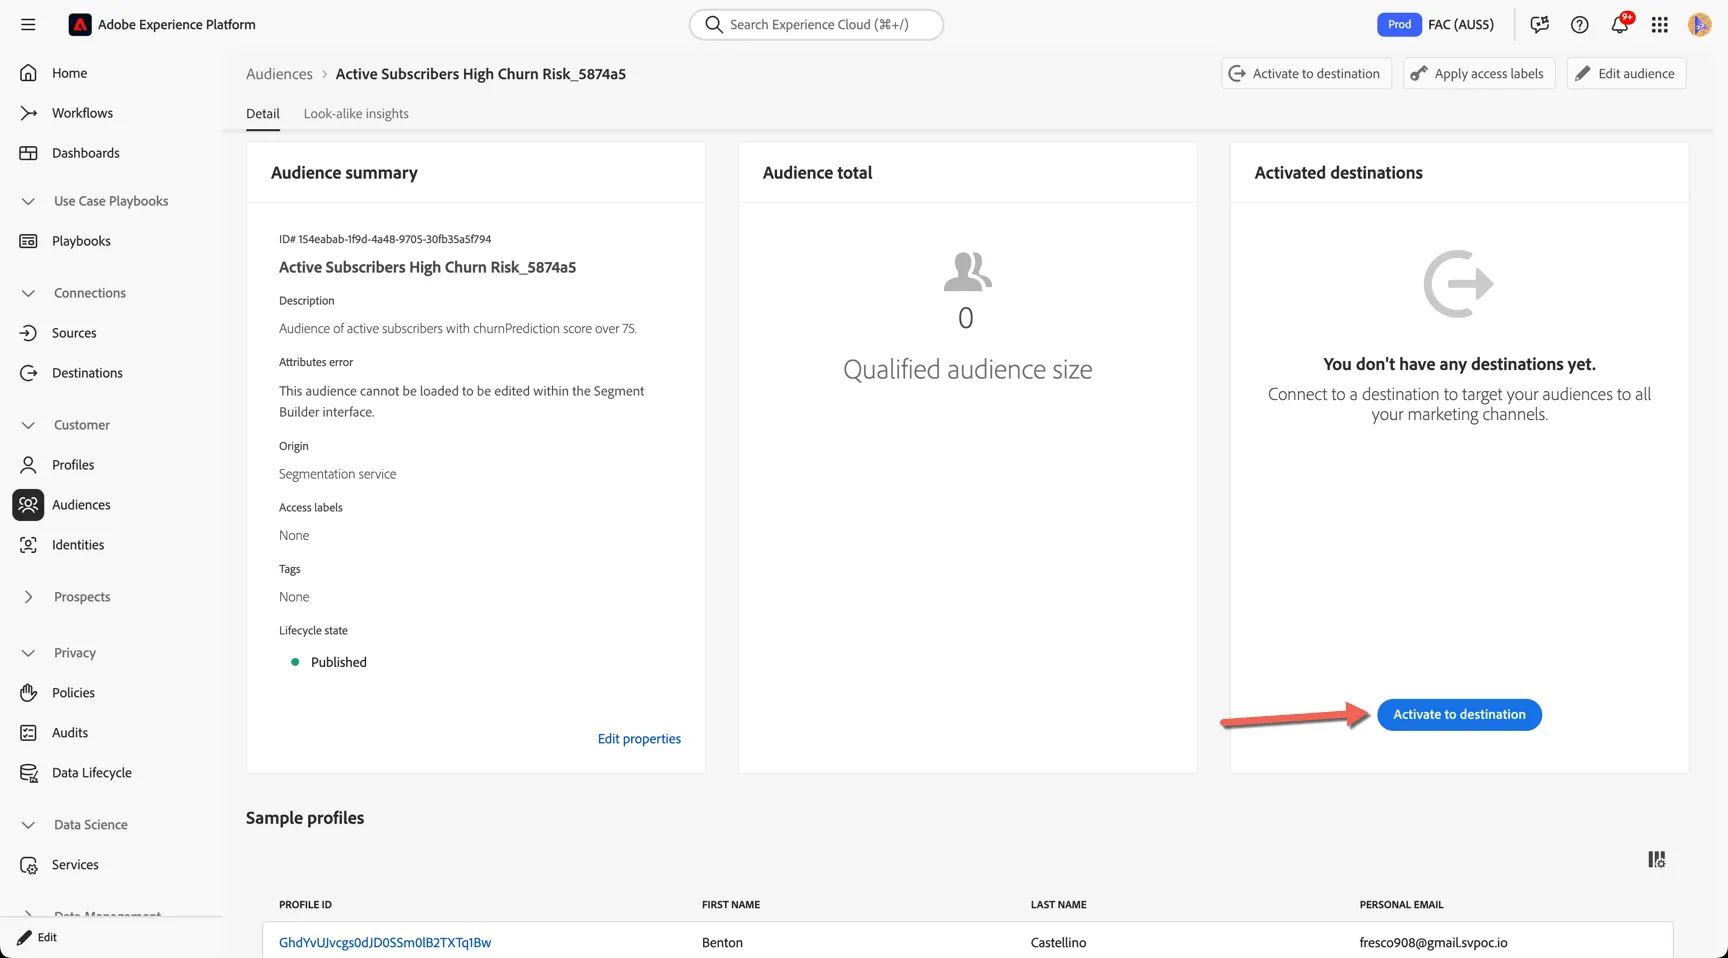
Task: Click the Search Experience Cloud field
Action: tap(816, 25)
